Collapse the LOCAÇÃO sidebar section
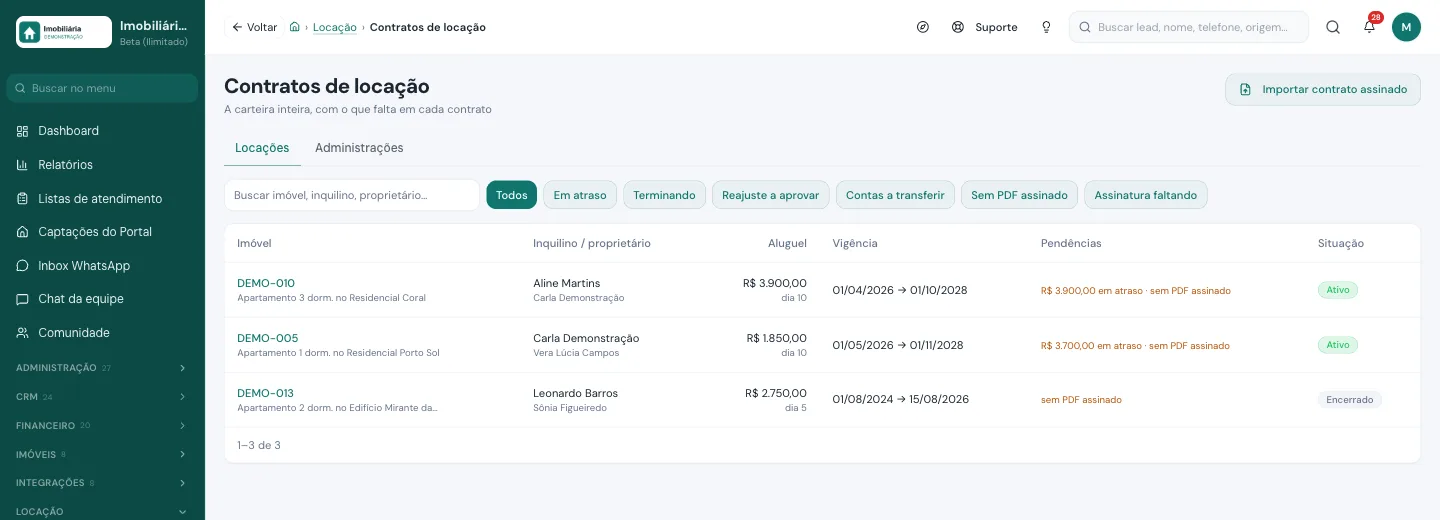This screenshot has width=1440, height=520. pos(102,511)
